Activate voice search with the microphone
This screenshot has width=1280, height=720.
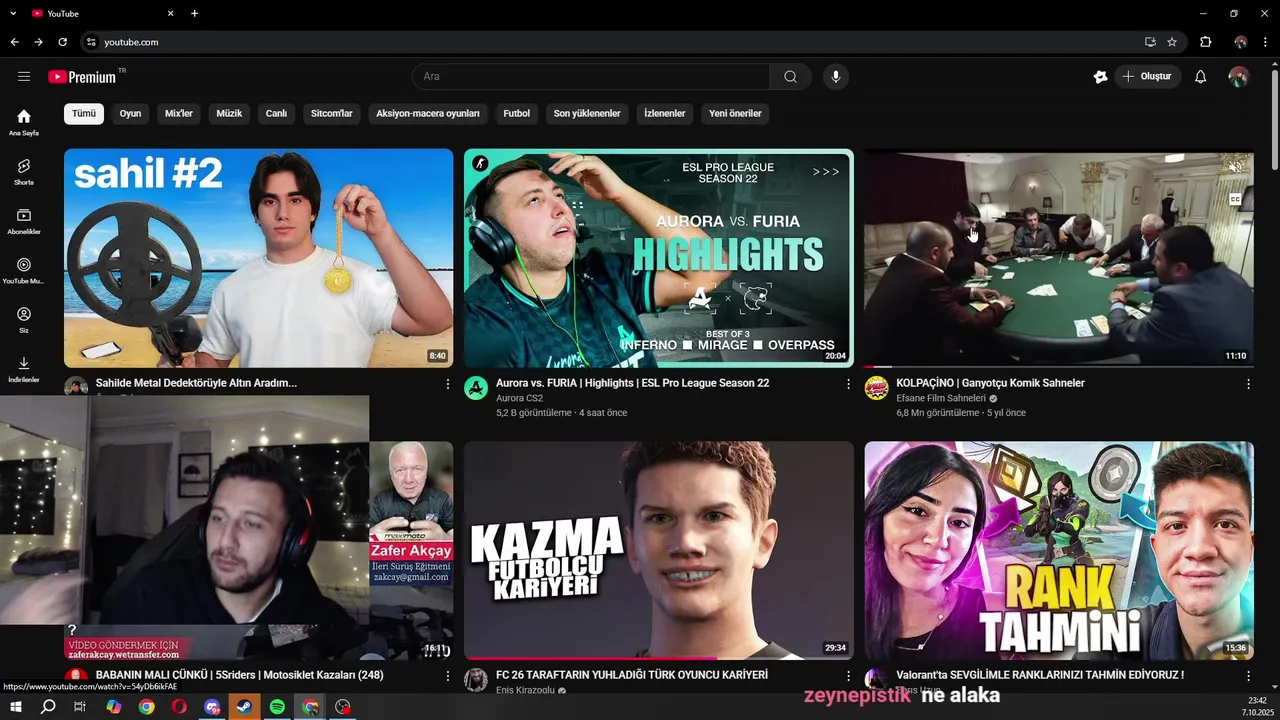[x=836, y=77]
